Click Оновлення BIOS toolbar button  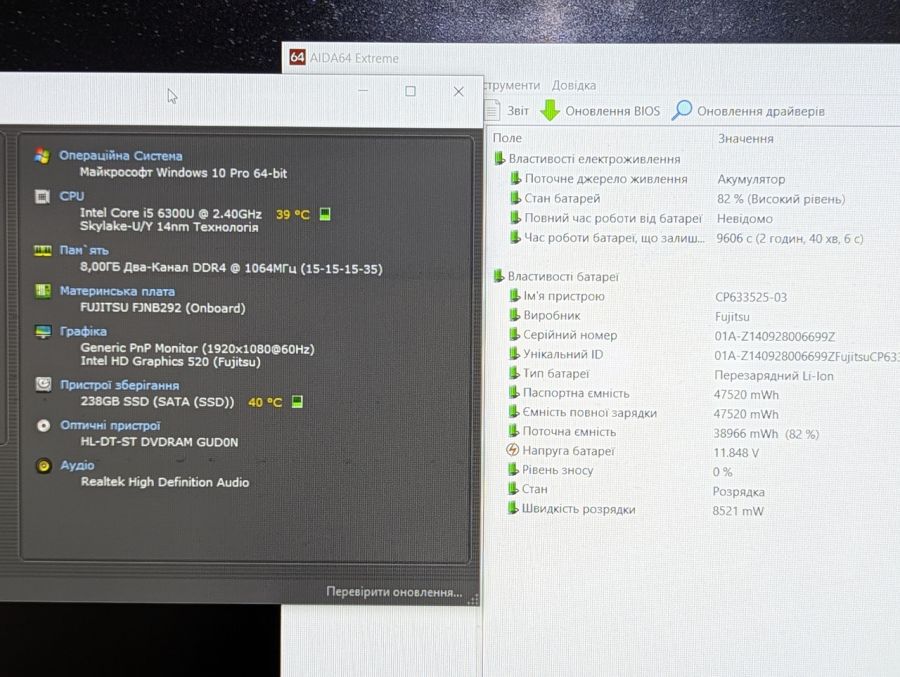tap(600, 110)
